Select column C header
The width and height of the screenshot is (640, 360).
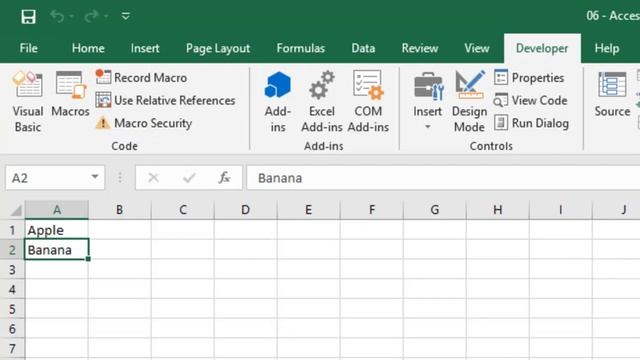coord(183,210)
